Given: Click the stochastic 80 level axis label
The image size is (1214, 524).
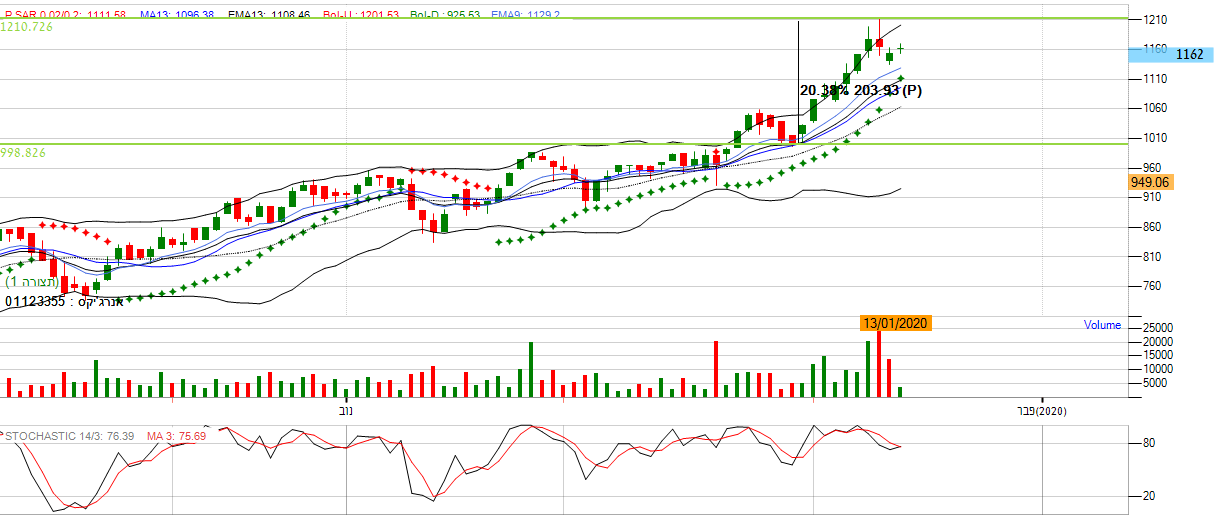Looking at the screenshot, I should point(1149,444).
